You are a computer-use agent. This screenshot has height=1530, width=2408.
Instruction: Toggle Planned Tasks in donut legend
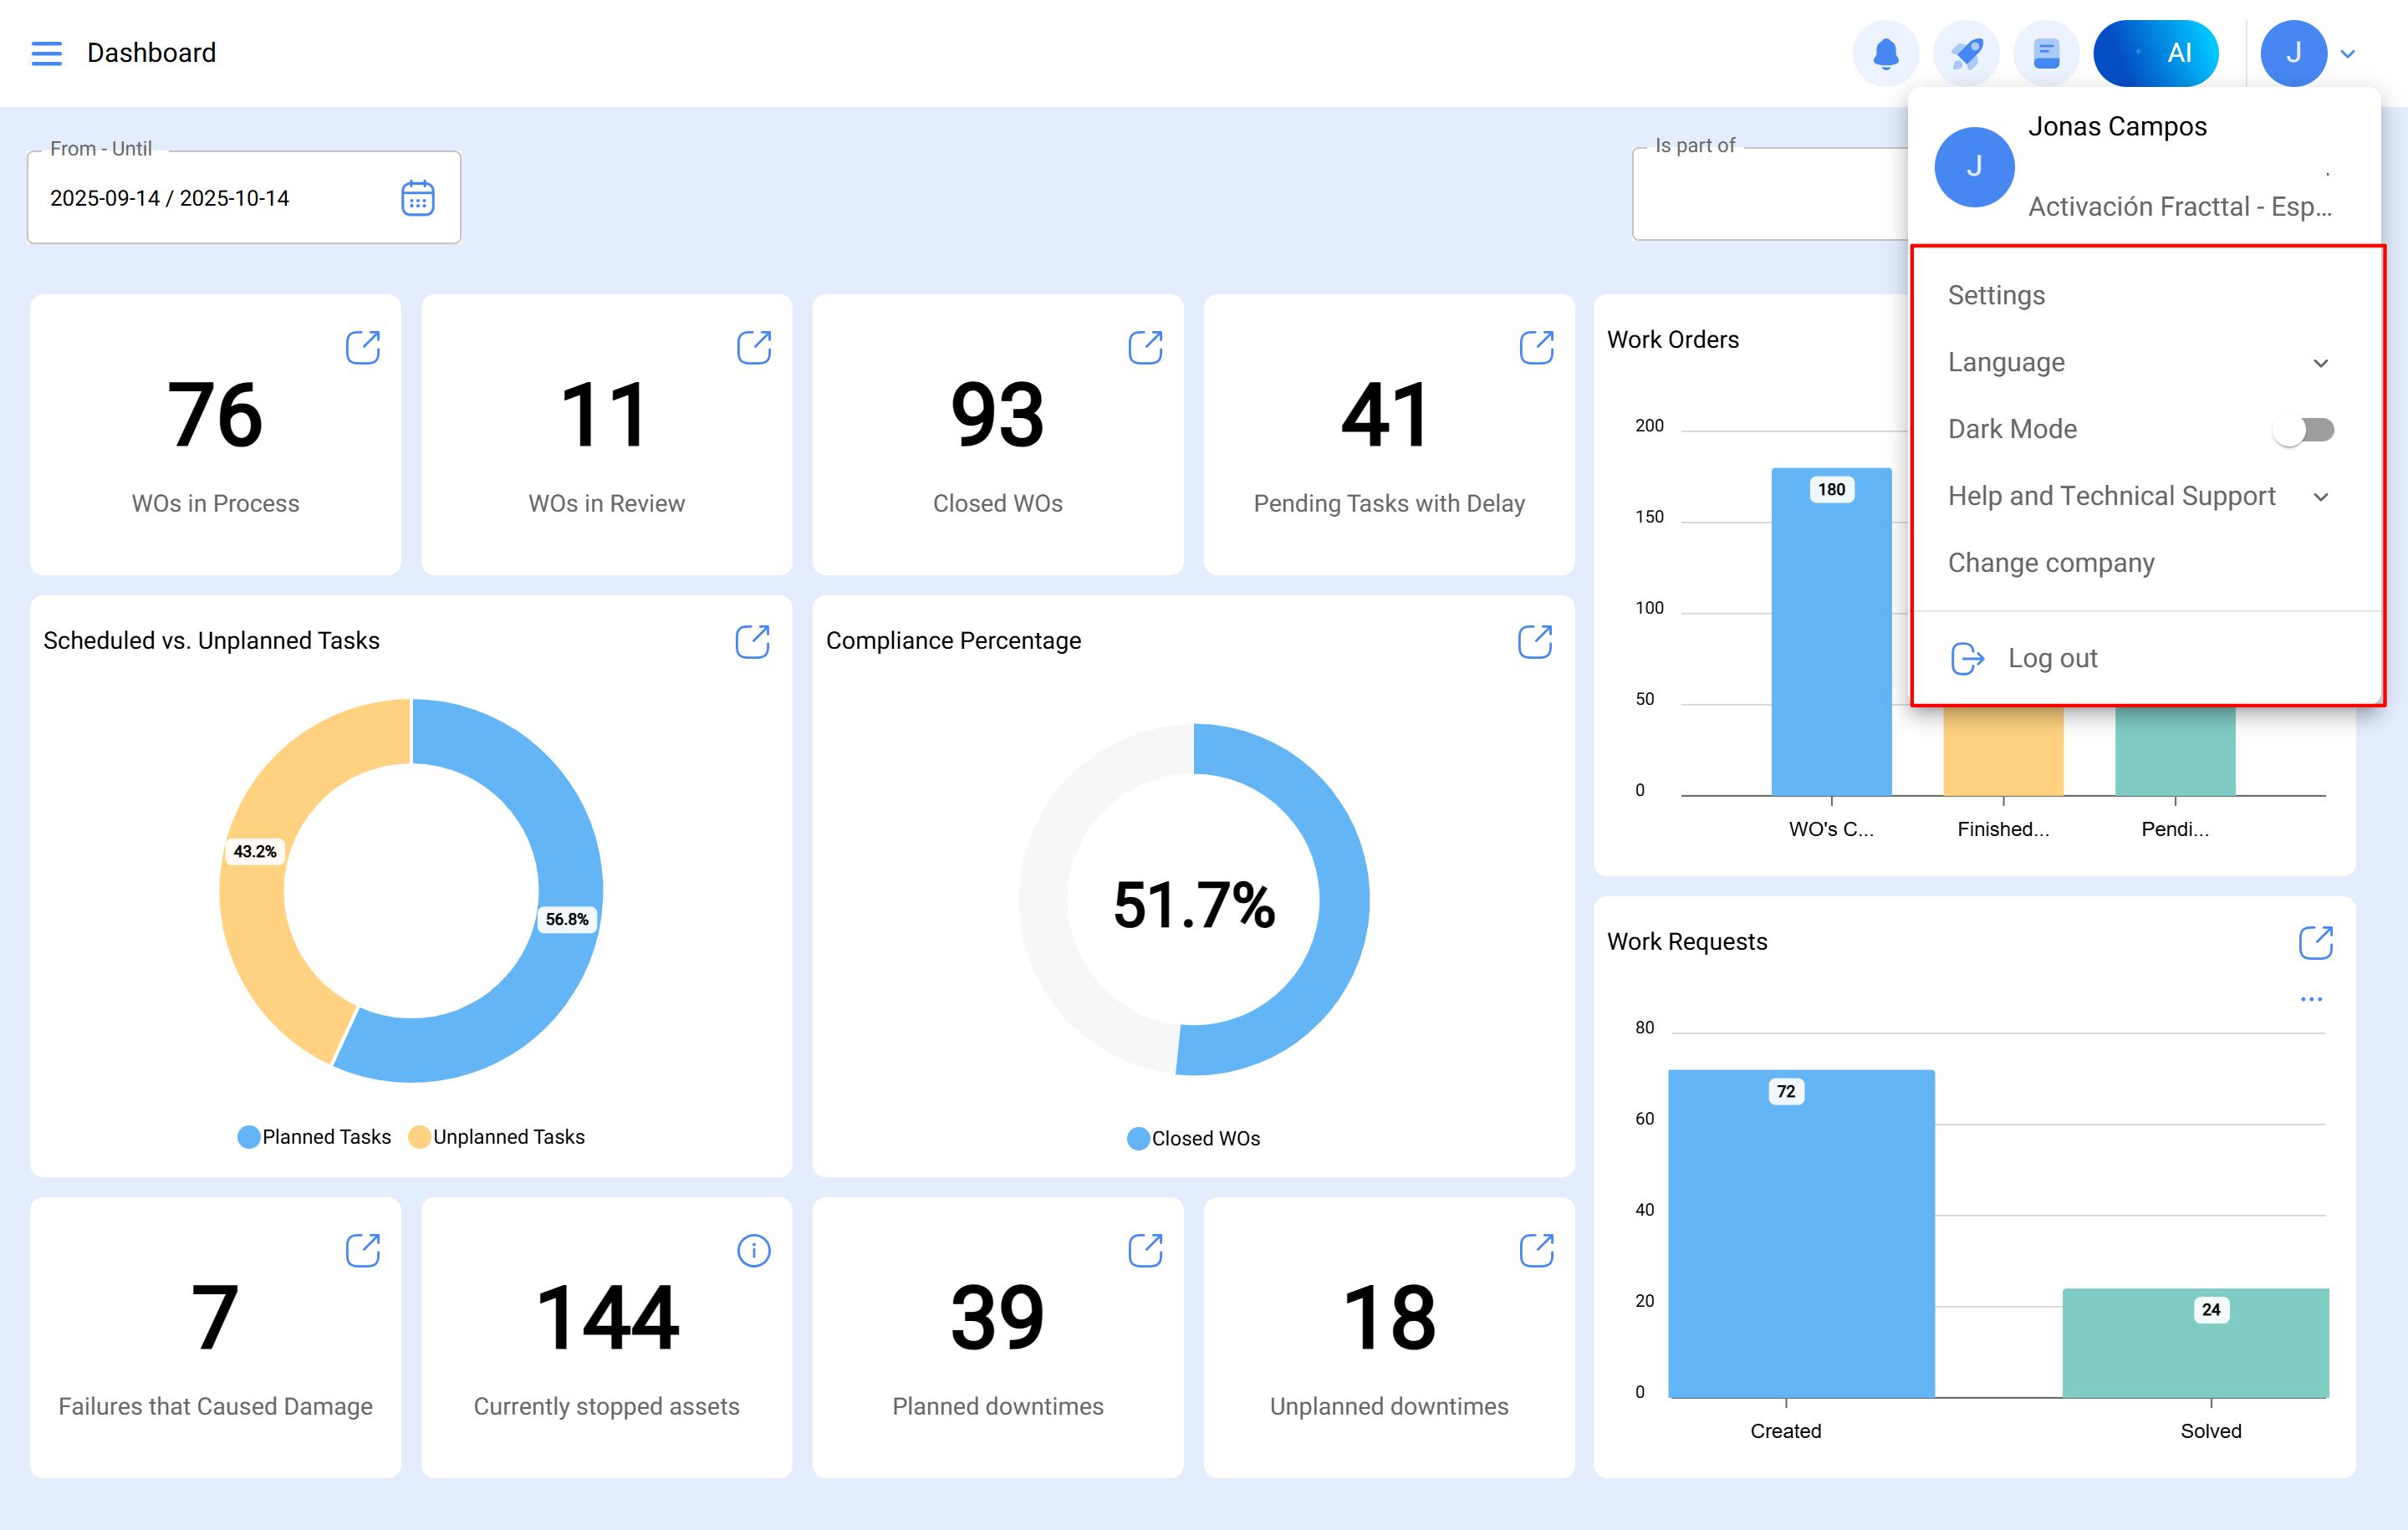tap(314, 1136)
